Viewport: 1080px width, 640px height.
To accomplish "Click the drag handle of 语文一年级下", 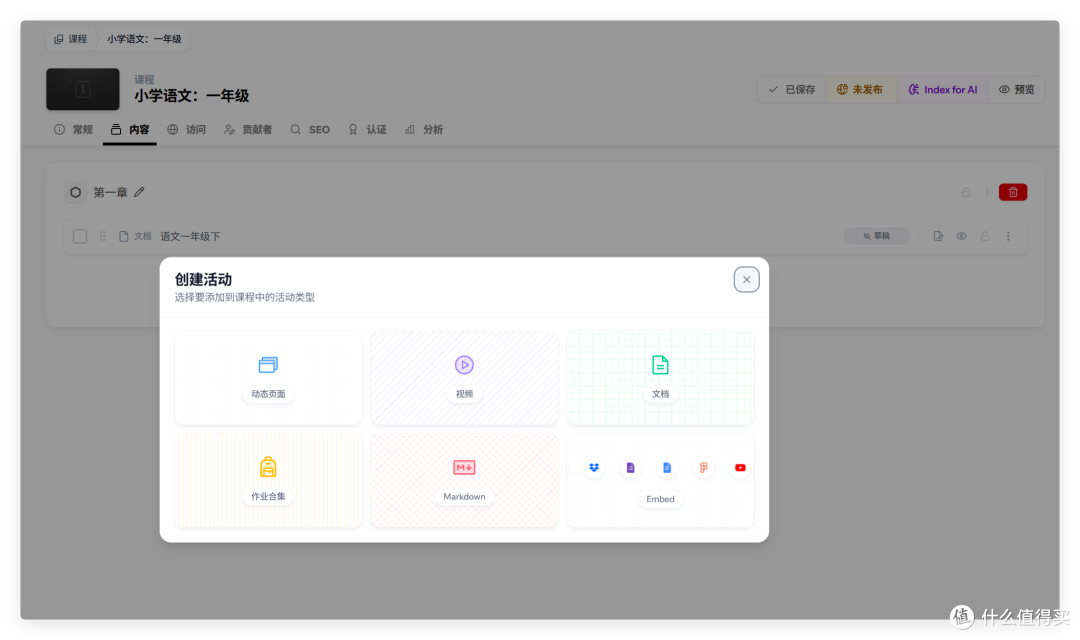I will (x=103, y=236).
